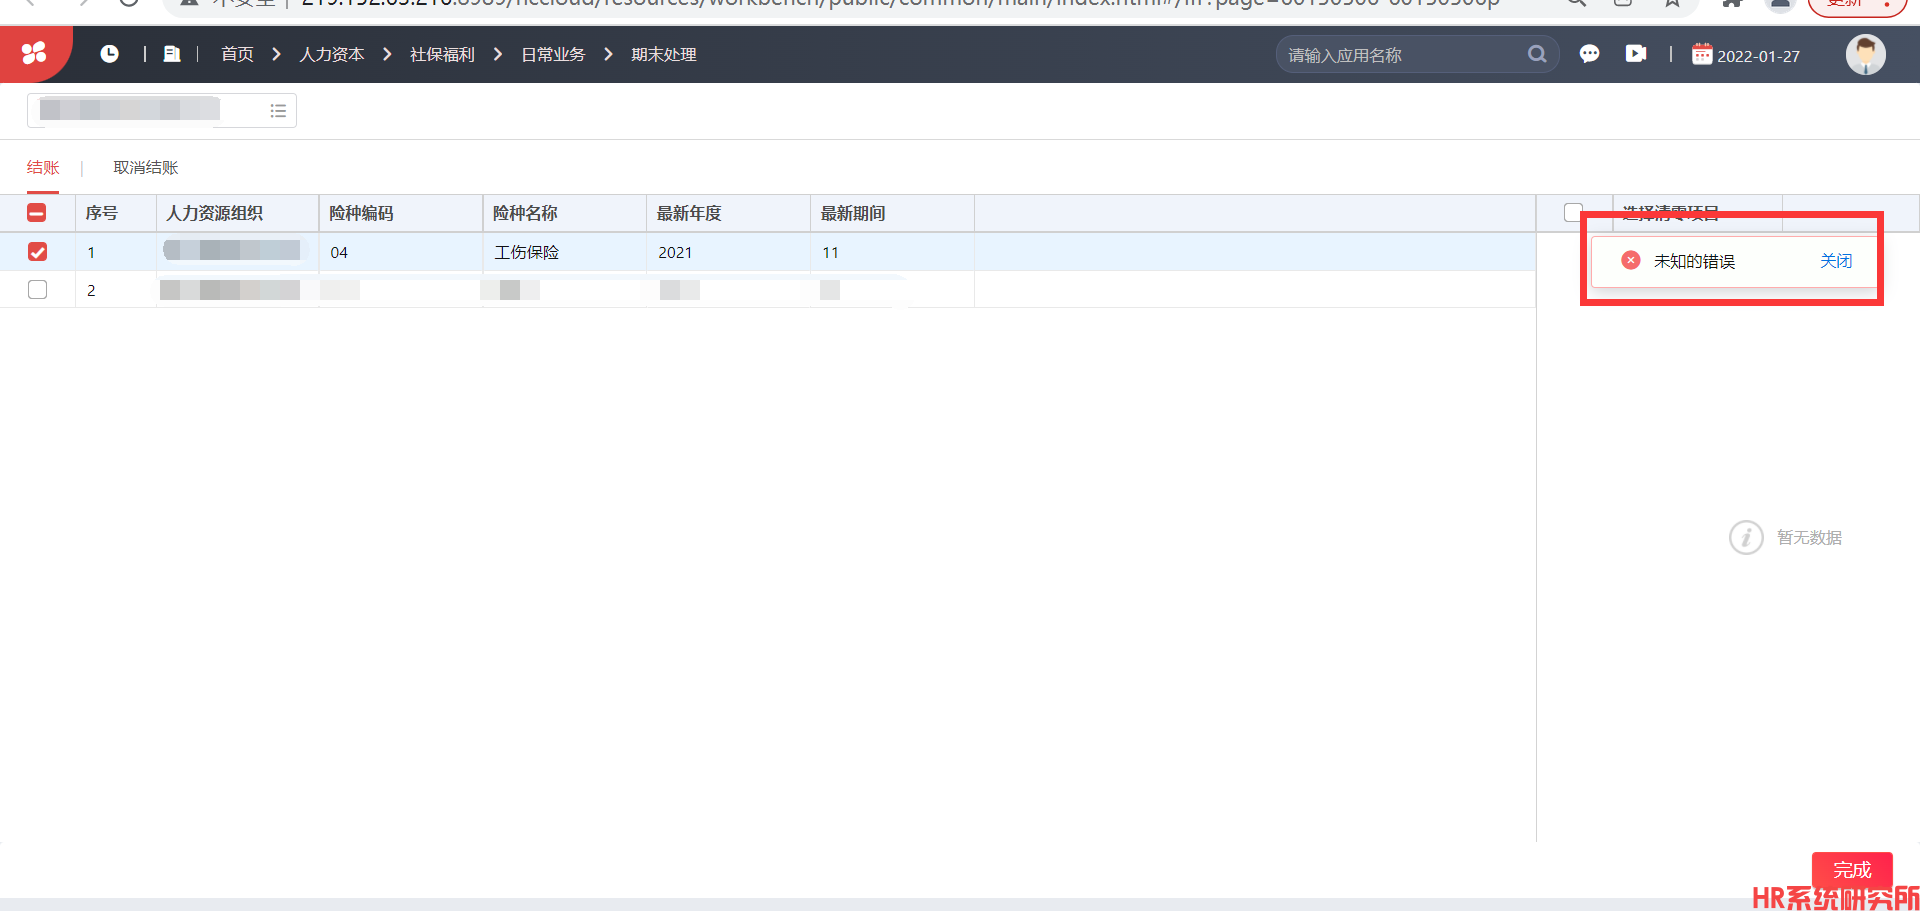Viewport: 1920px width, 911px height.
Task: Click the list icon in organization selector
Action: (278, 111)
